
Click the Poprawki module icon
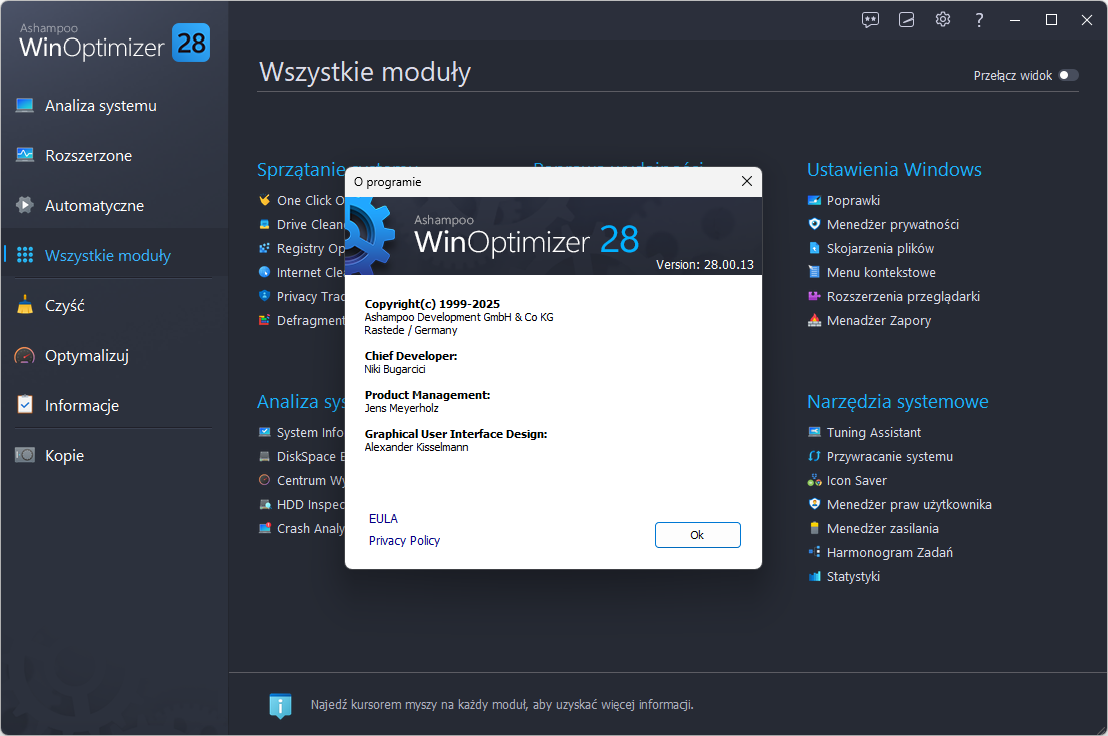click(814, 201)
